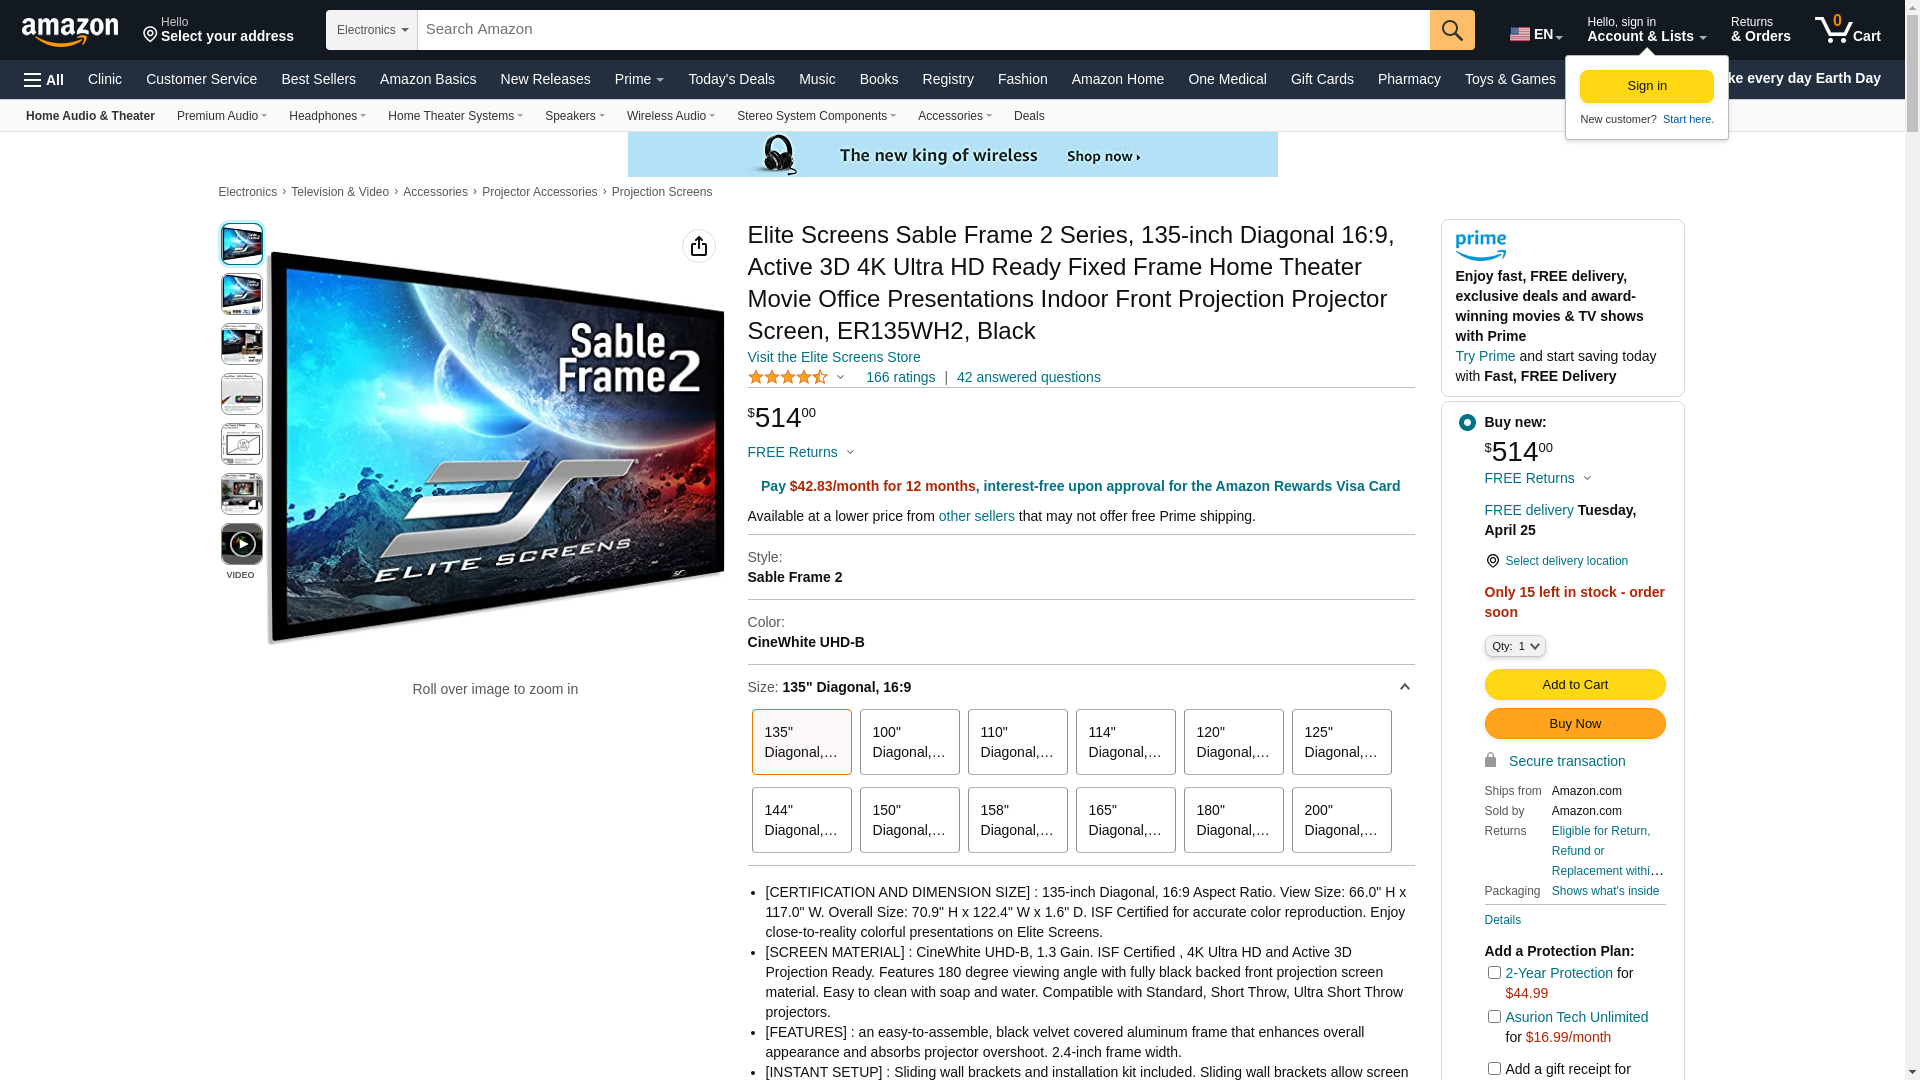Click the Prime logo in sidebar
Viewport: 1920px width, 1080px height.
point(1481,246)
